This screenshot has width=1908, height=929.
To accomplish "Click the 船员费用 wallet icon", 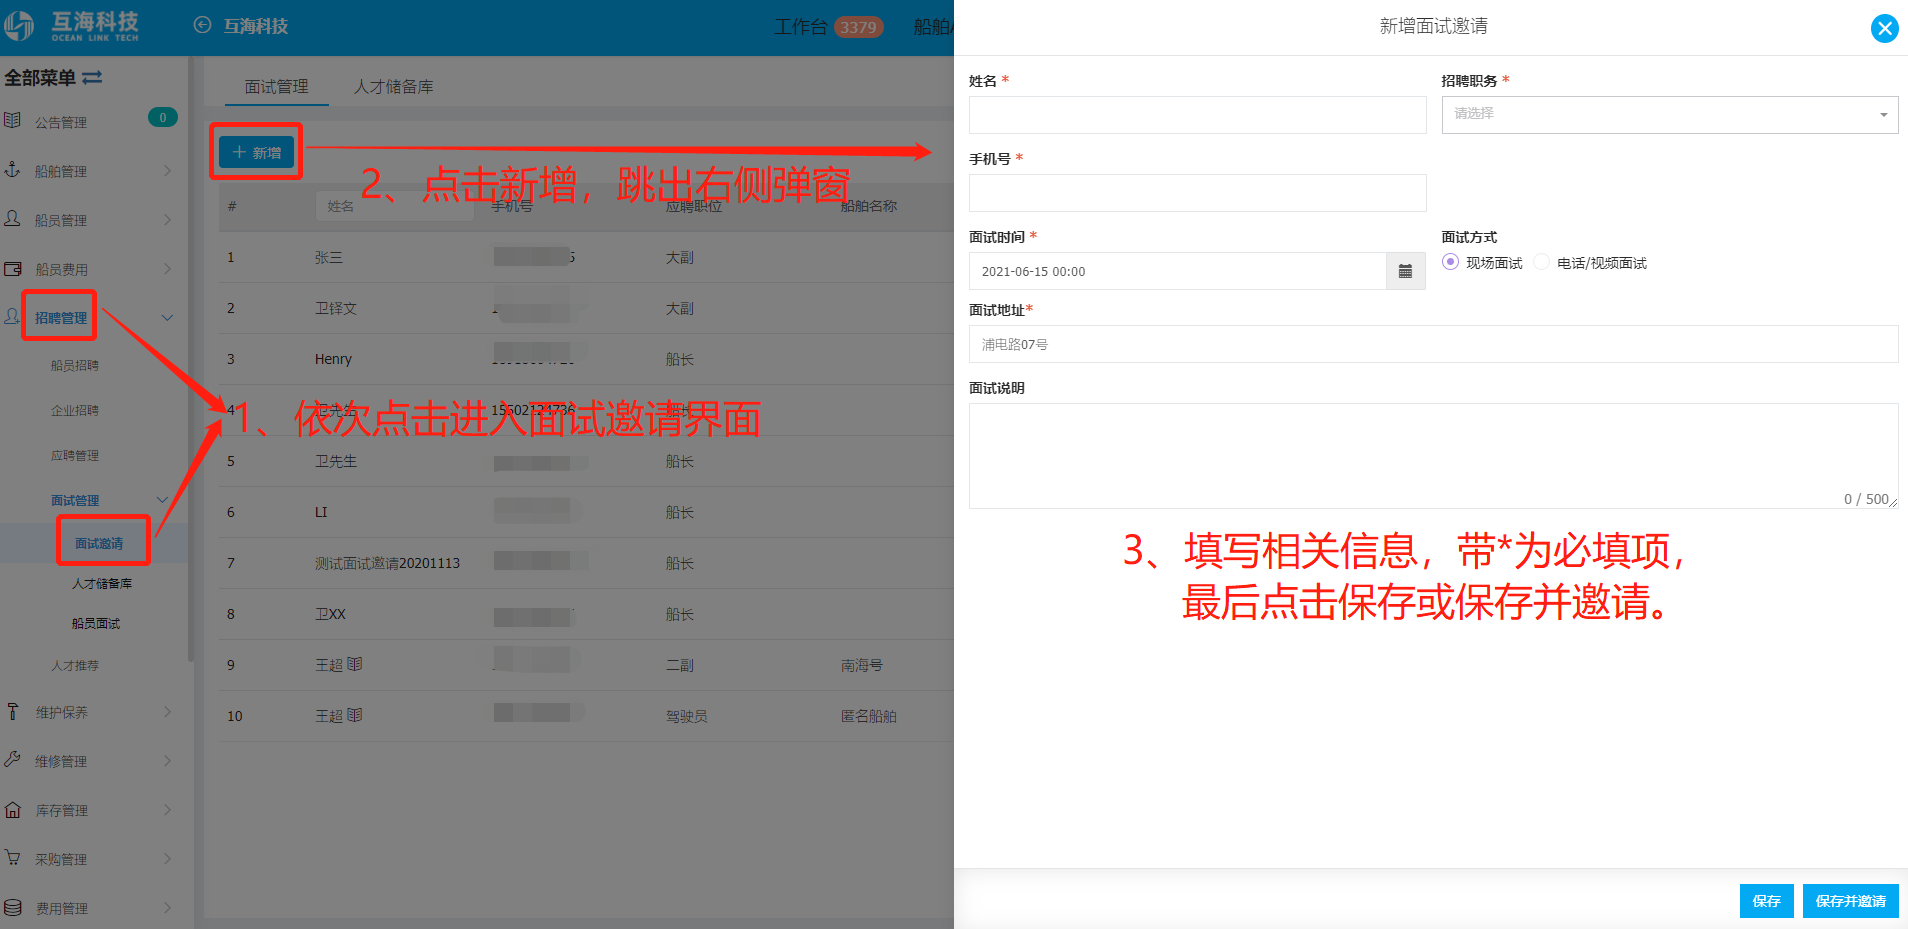I will (12, 268).
